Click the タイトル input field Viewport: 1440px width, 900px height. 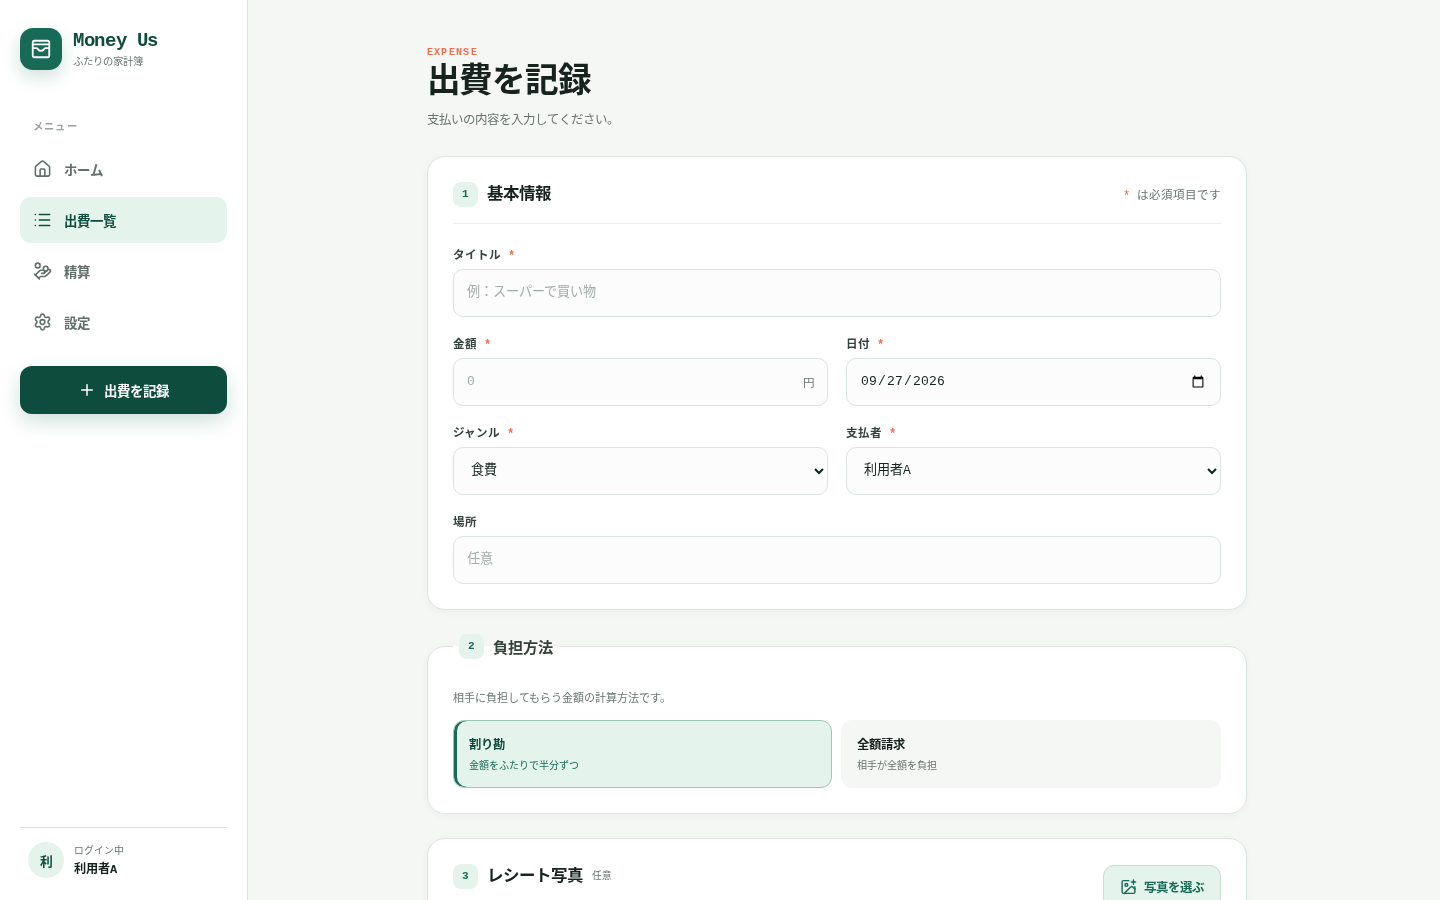point(836,293)
